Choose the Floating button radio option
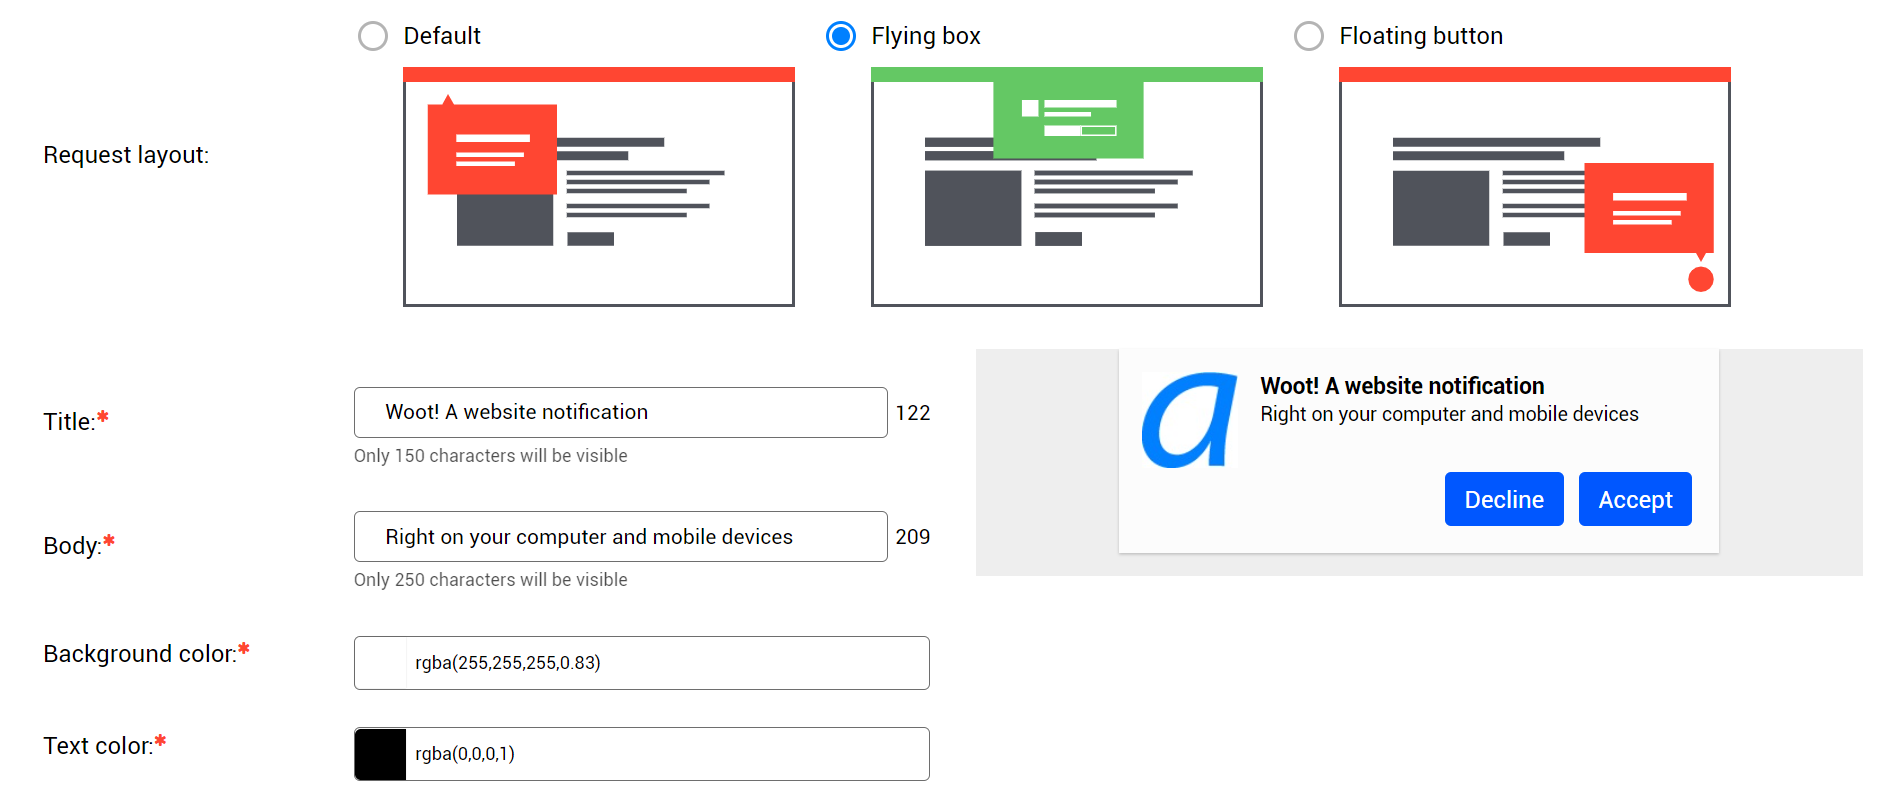The image size is (1902, 802). (1308, 36)
